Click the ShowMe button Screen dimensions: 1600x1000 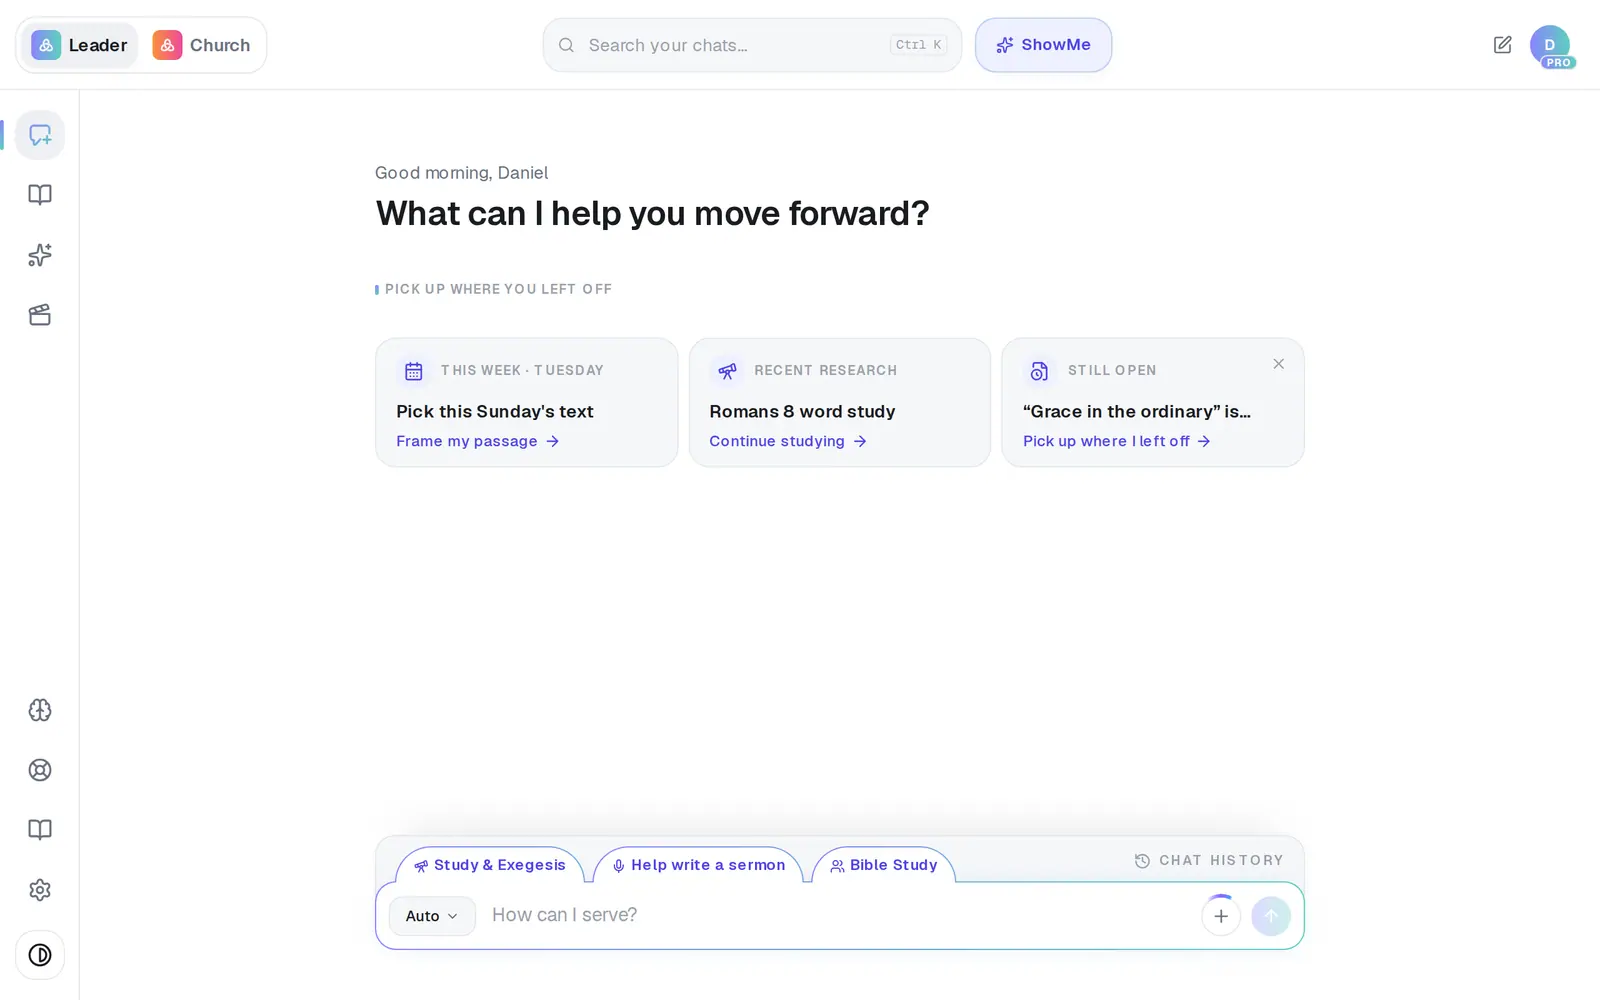click(1043, 45)
